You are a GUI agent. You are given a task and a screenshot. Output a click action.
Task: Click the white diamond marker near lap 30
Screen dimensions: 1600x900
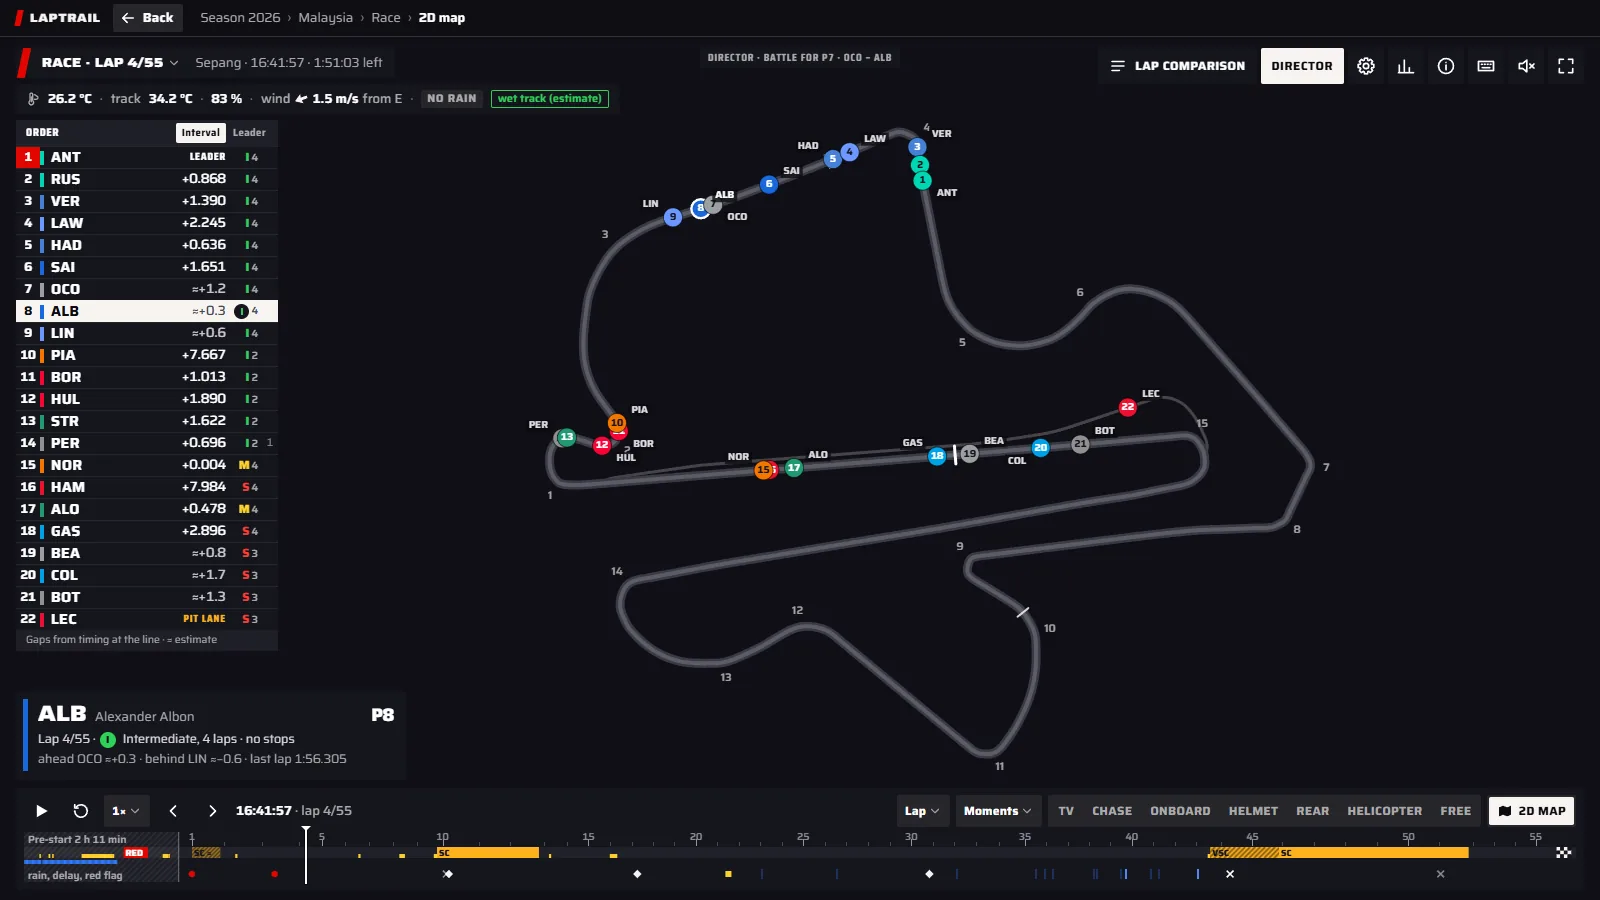pos(930,874)
